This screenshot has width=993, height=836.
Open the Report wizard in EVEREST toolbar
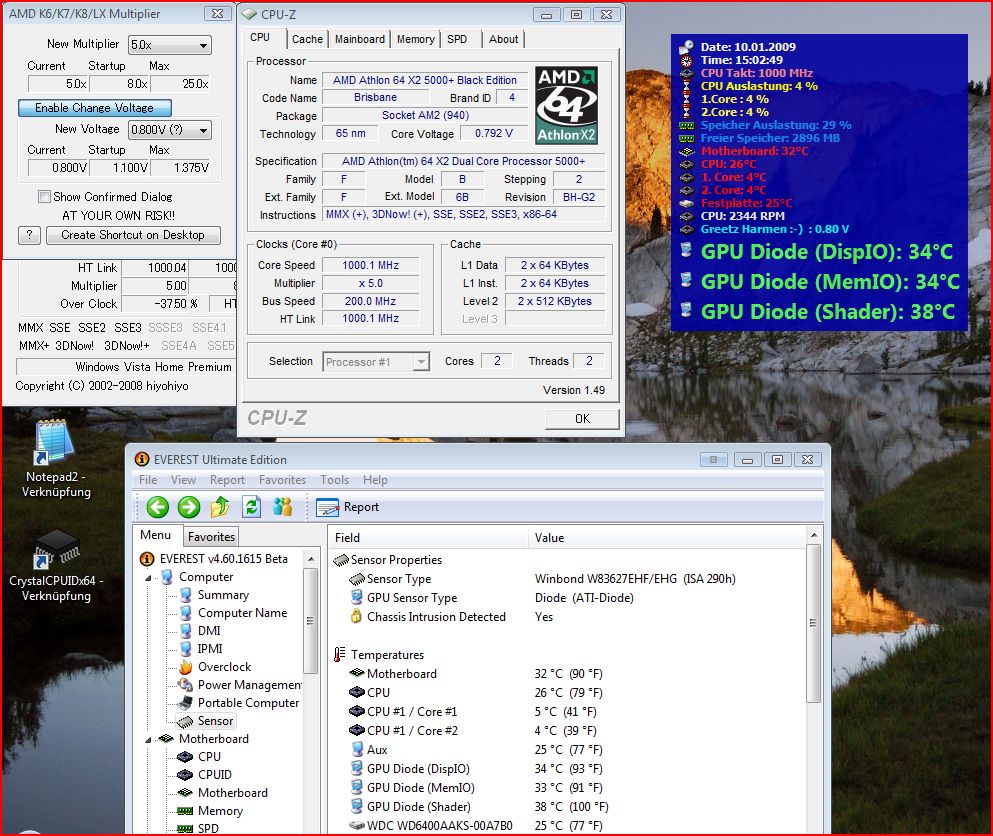coord(348,507)
